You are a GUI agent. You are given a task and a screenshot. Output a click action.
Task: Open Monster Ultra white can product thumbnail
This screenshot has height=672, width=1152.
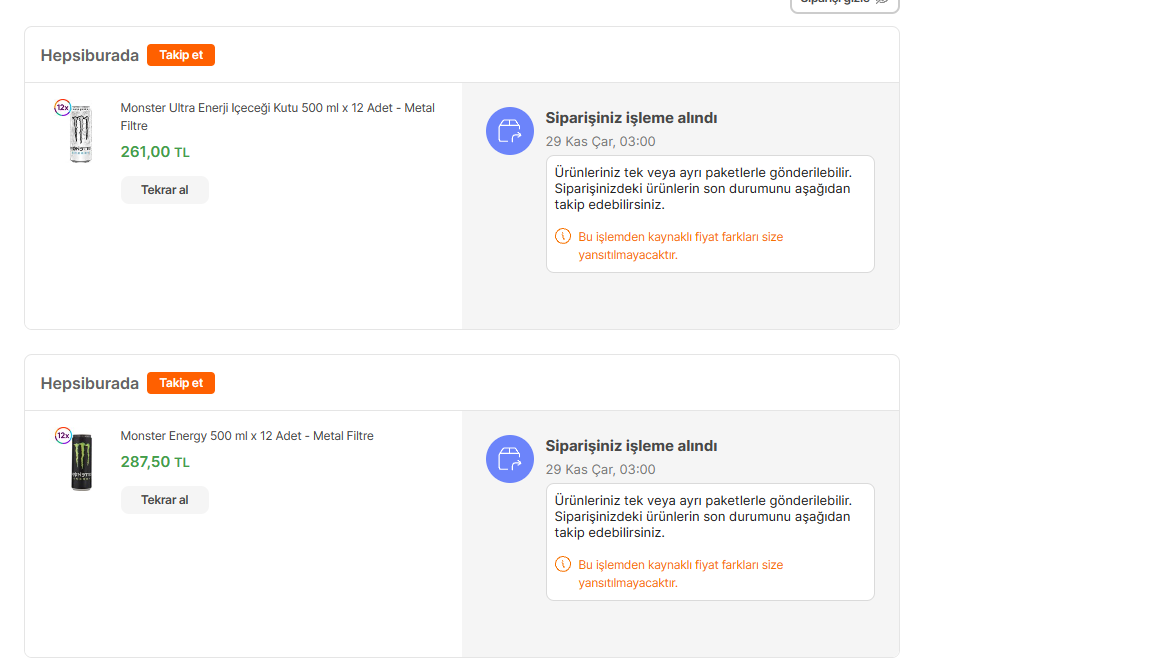[81, 133]
